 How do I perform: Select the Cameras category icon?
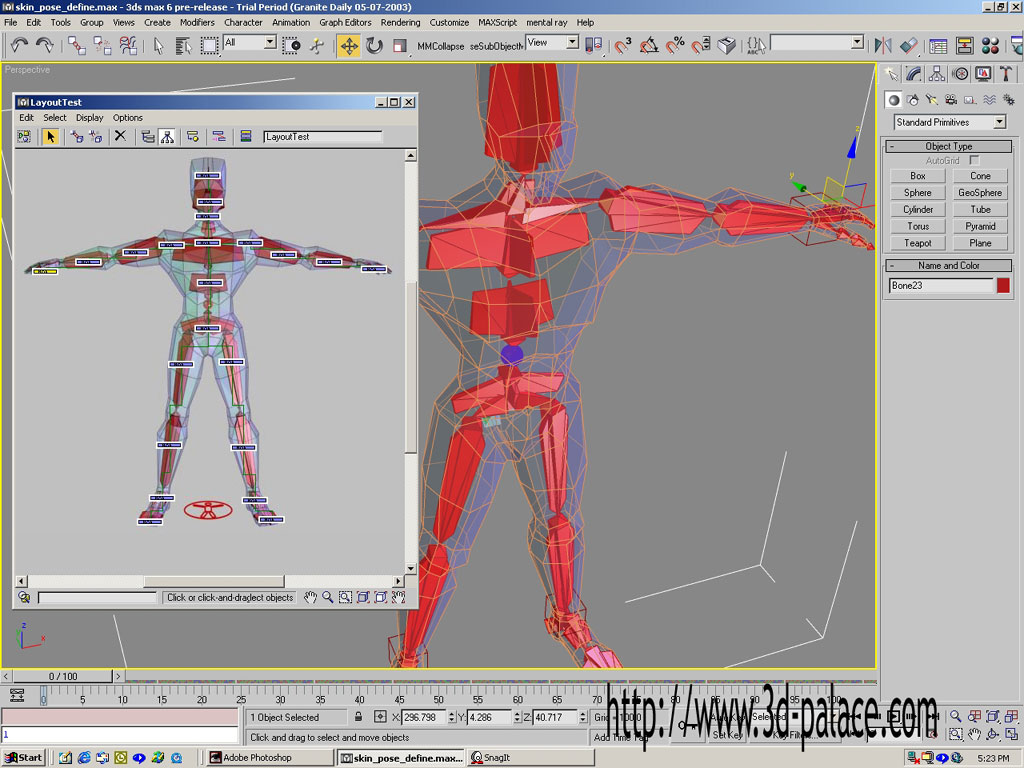pyautogui.click(x=951, y=100)
